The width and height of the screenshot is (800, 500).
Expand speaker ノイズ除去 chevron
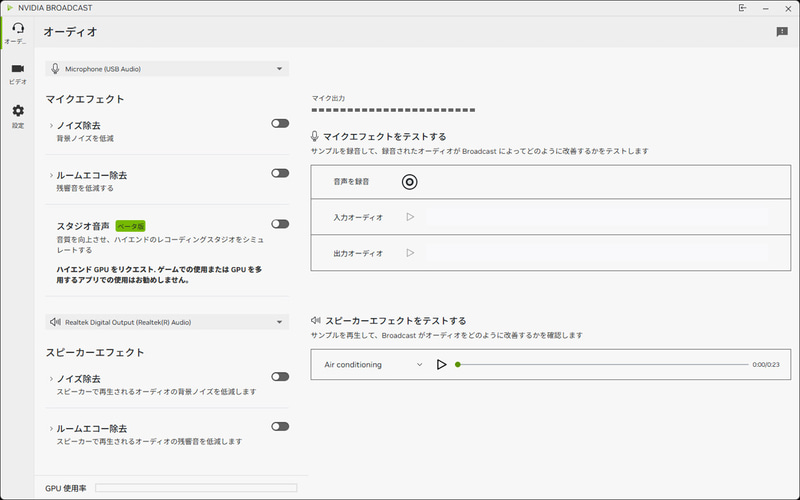coord(51,379)
